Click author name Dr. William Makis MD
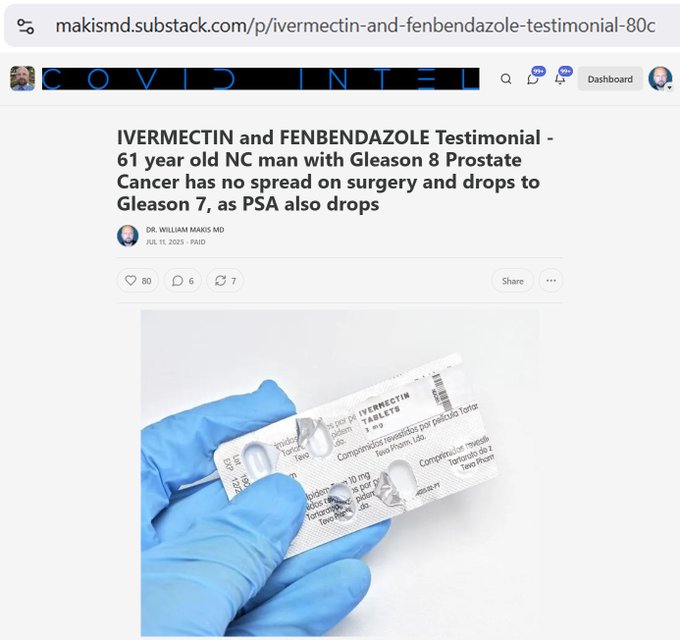The height and width of the screenshot is (644, 680). [185, 229]
